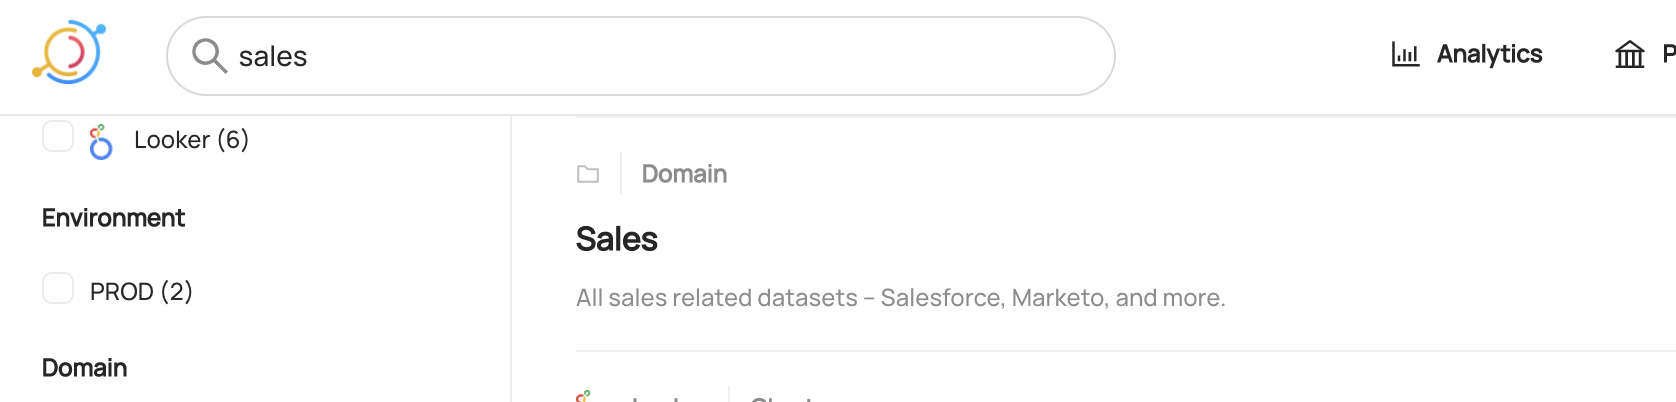The image size is (1676, 402).
Task: Click the magnifying glass search icon
Action: (209, 56)
